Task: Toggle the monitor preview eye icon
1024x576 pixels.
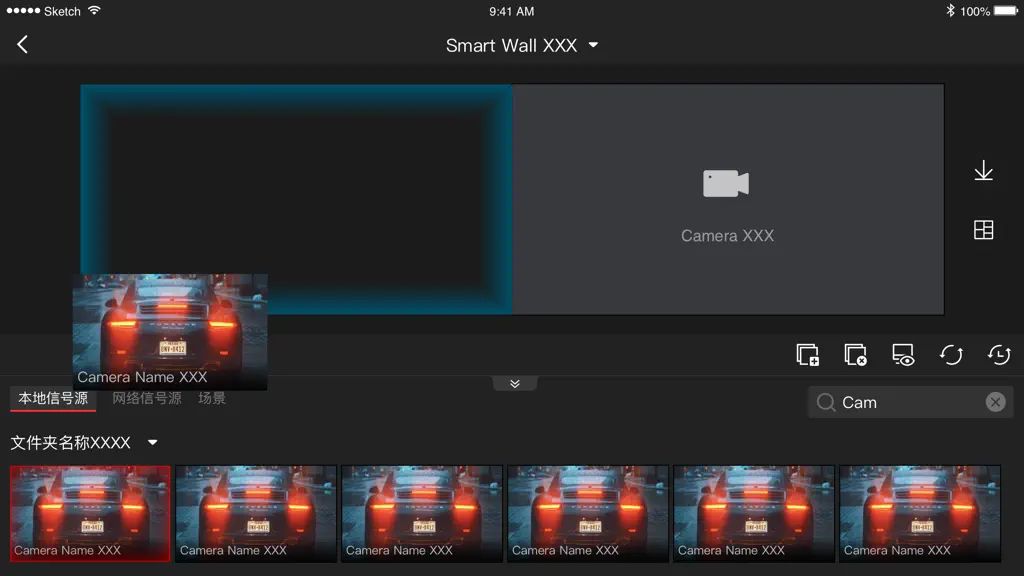Action: tap(903, 355)
